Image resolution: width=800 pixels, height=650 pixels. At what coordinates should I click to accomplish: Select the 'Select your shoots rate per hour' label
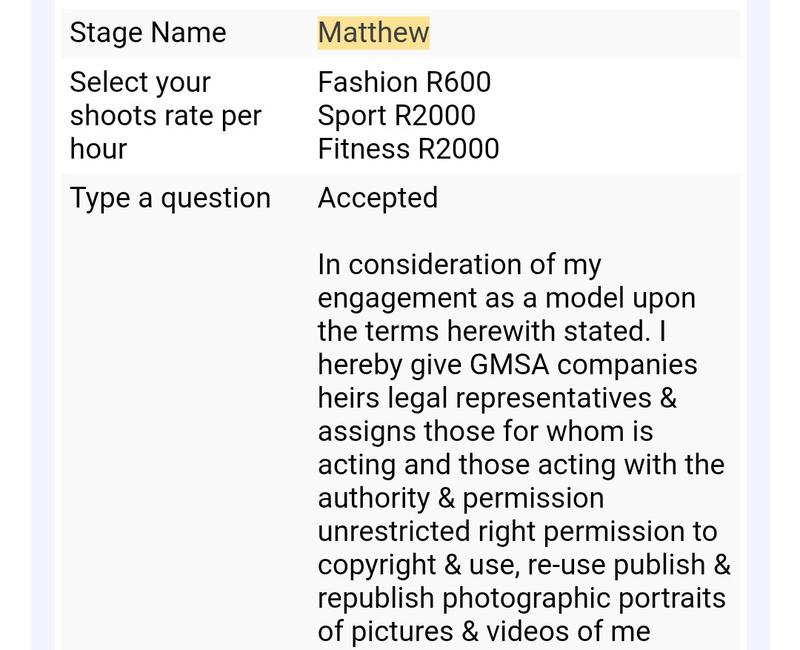[x=165, y=115]
